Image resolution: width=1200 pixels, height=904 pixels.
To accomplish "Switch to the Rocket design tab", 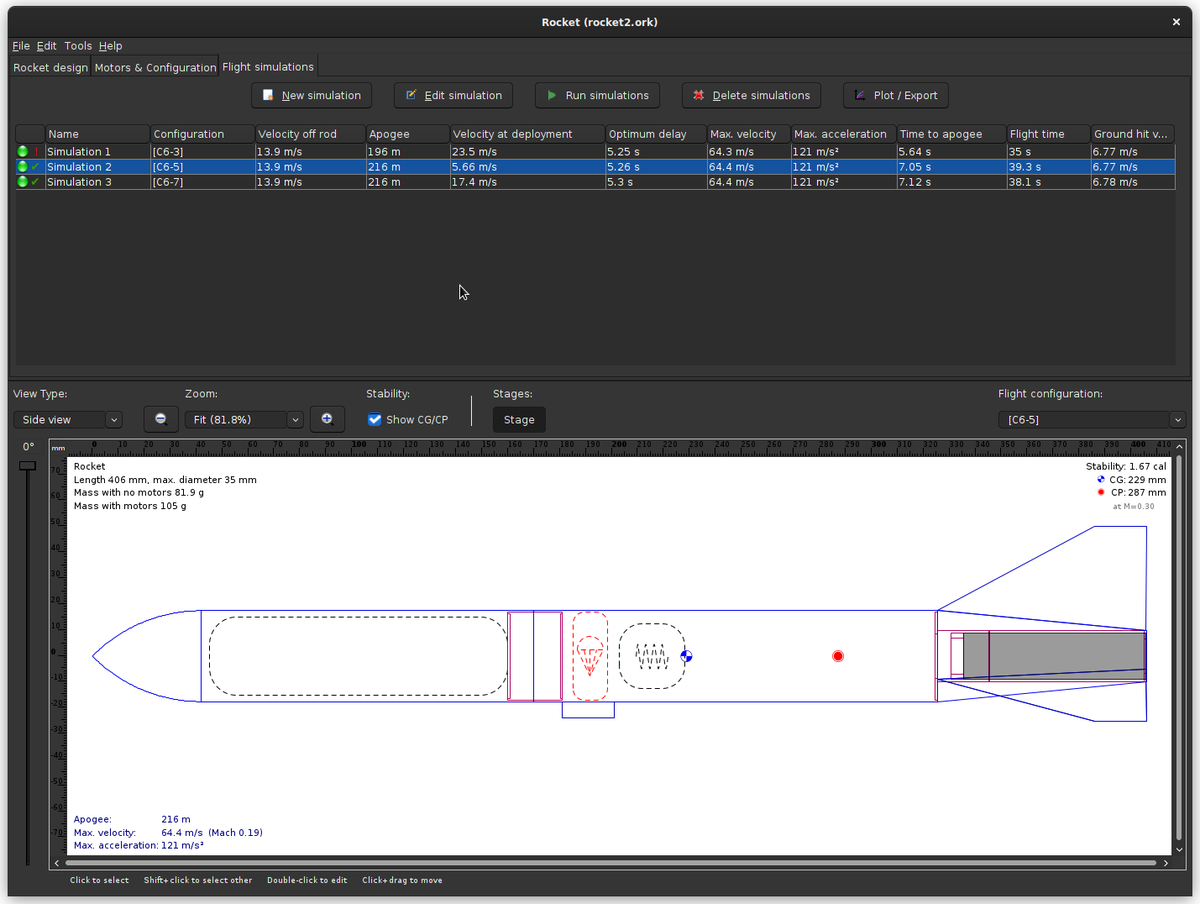I will pos(50,68).
